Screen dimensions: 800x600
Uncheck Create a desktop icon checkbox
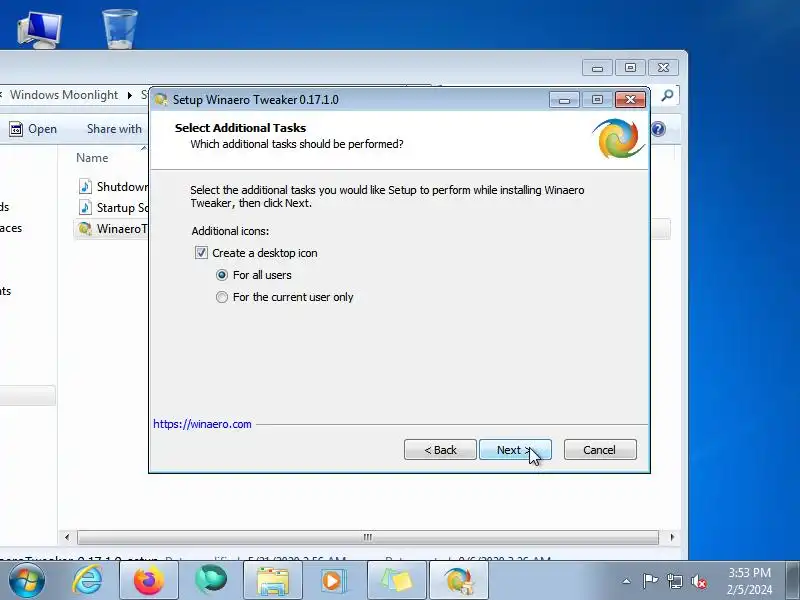(201, 253)
